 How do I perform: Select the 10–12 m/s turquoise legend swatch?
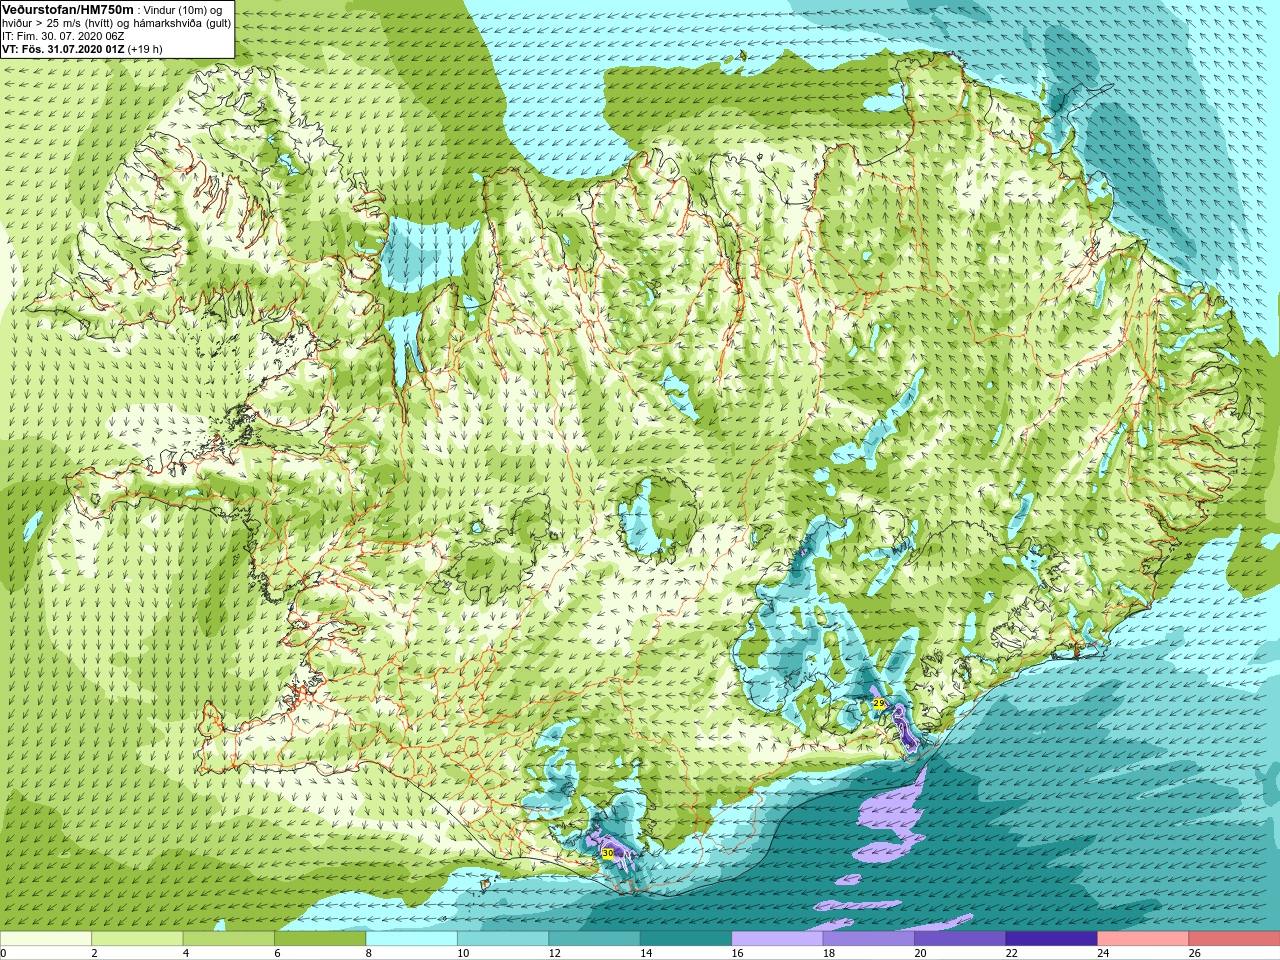point(503,939)
